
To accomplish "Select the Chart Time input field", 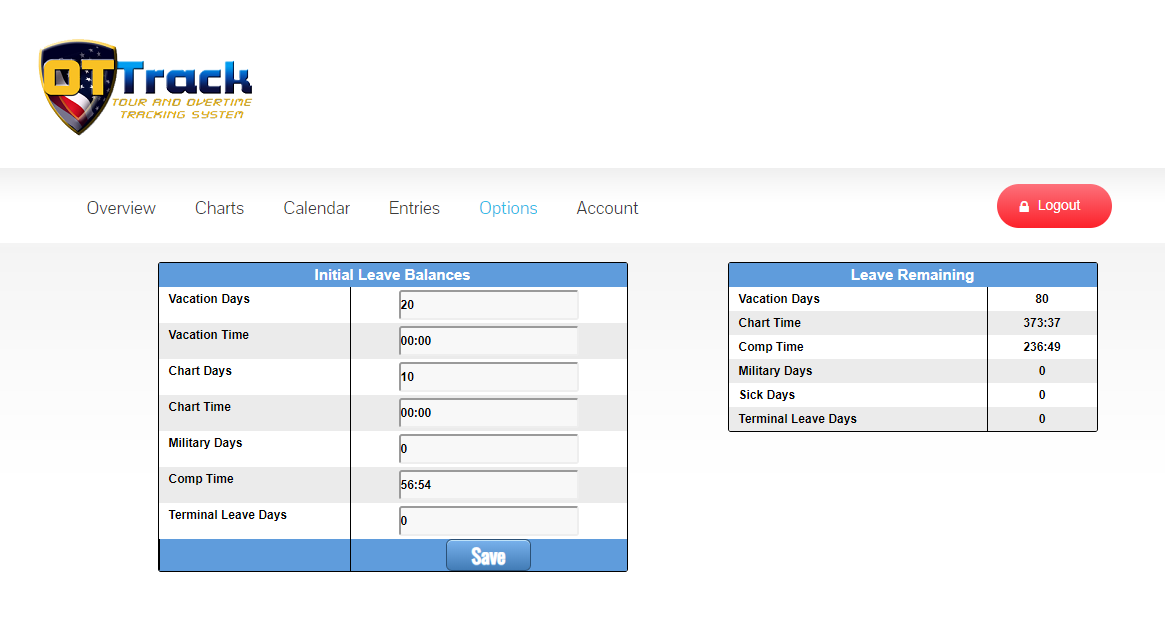I will 488,413.
